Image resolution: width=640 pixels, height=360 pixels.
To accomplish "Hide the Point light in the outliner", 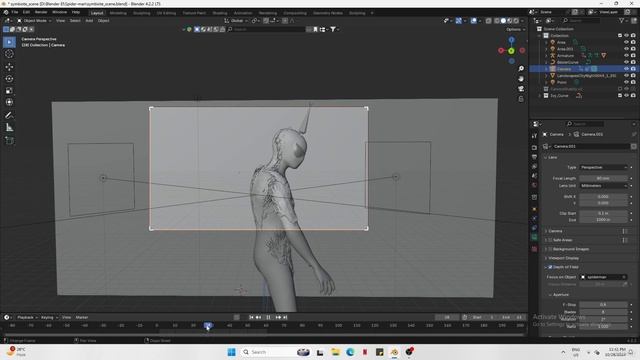I will [626, 82].
